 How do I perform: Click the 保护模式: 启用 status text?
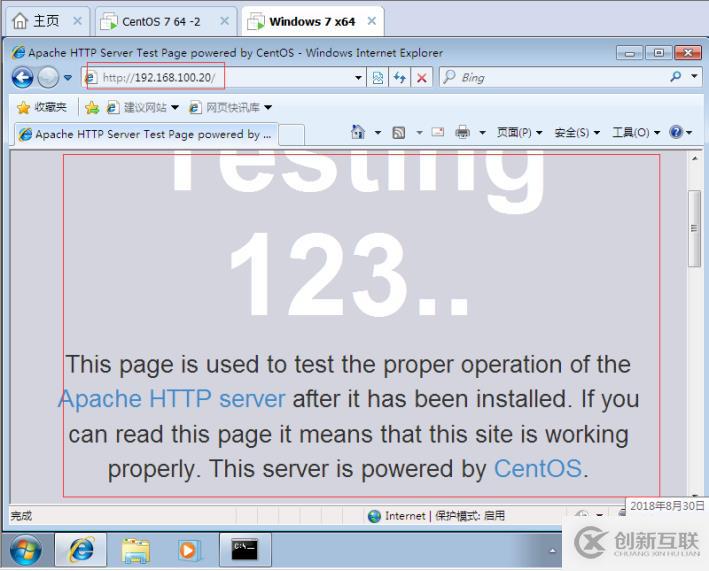pos(470,516)
